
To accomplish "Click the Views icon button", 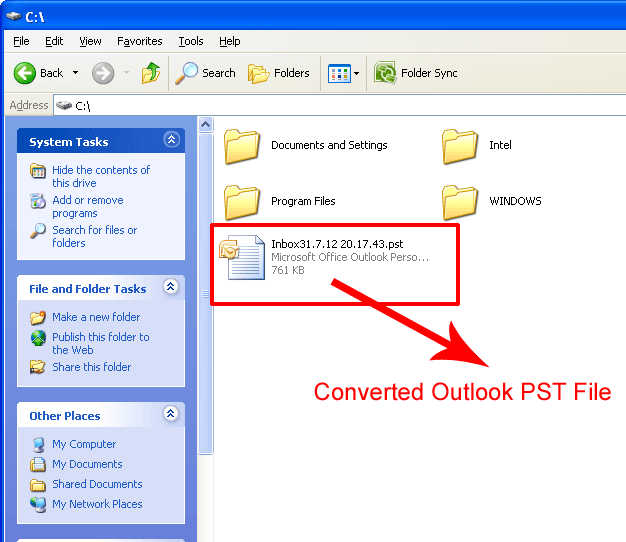I will pyautogui.click(x=339, y=73).
